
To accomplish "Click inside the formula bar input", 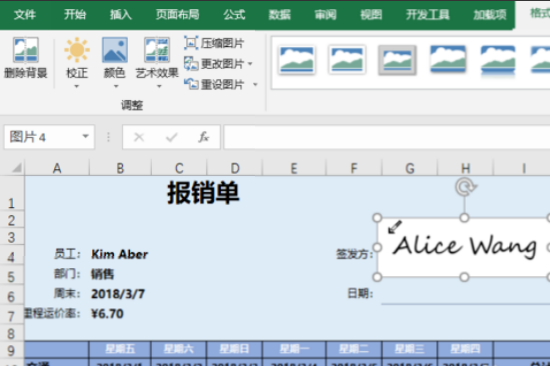I will 387,137.
